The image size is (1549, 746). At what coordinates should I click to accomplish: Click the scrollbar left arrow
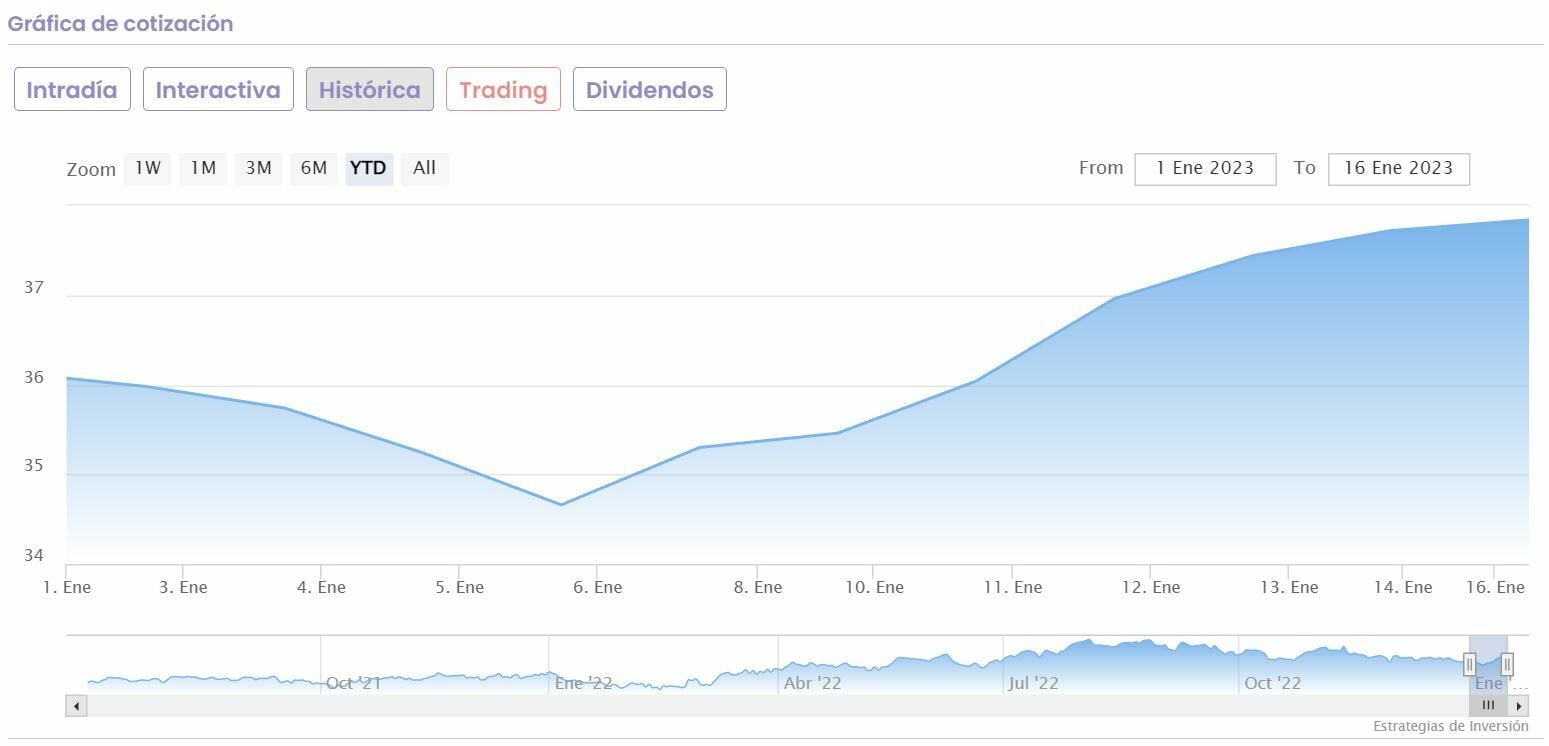[x=77, y=706]
